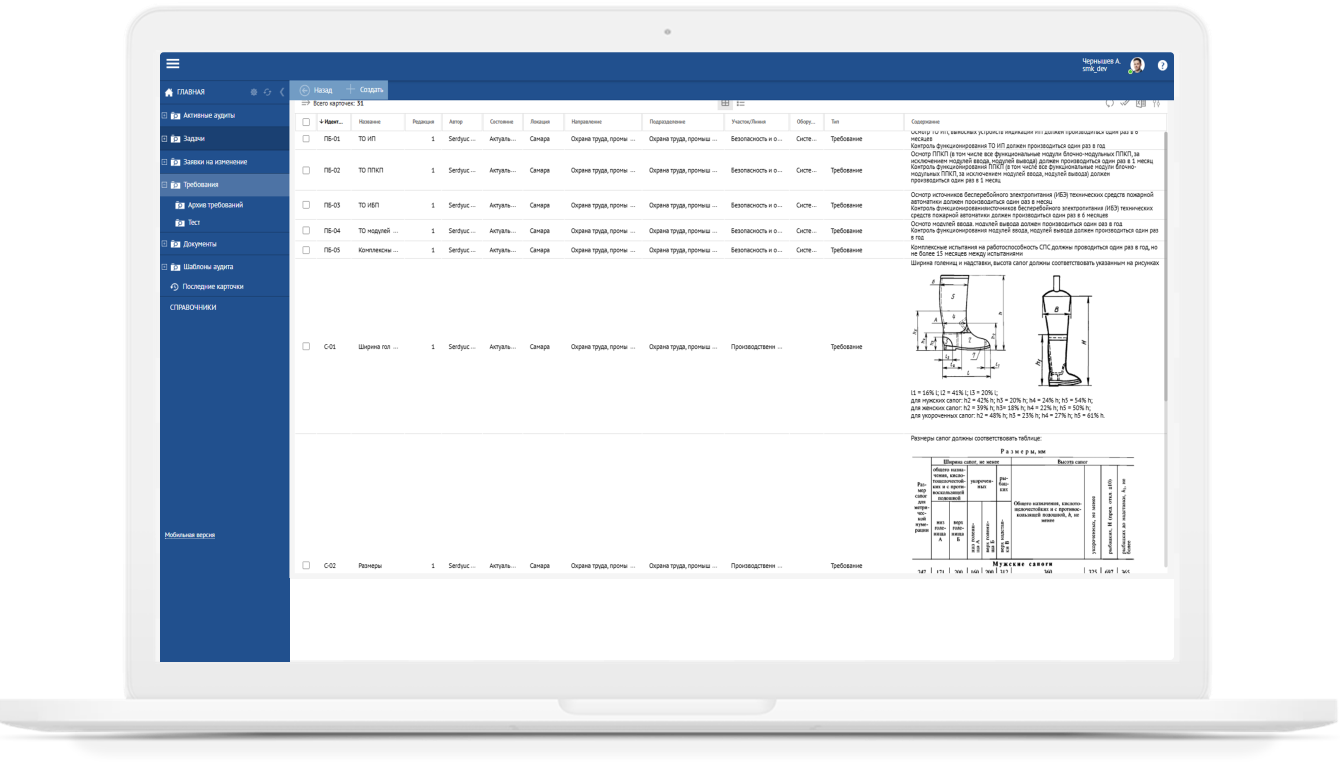
Task: Click the sidebar refresh icon
Action: [268, 92]
